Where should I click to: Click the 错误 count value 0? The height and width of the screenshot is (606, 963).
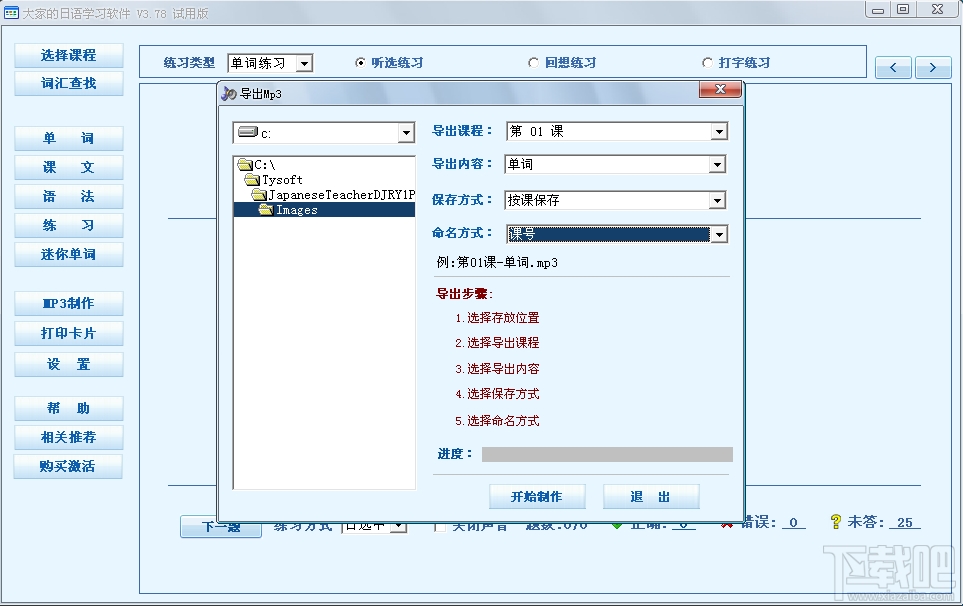(793, 522)
